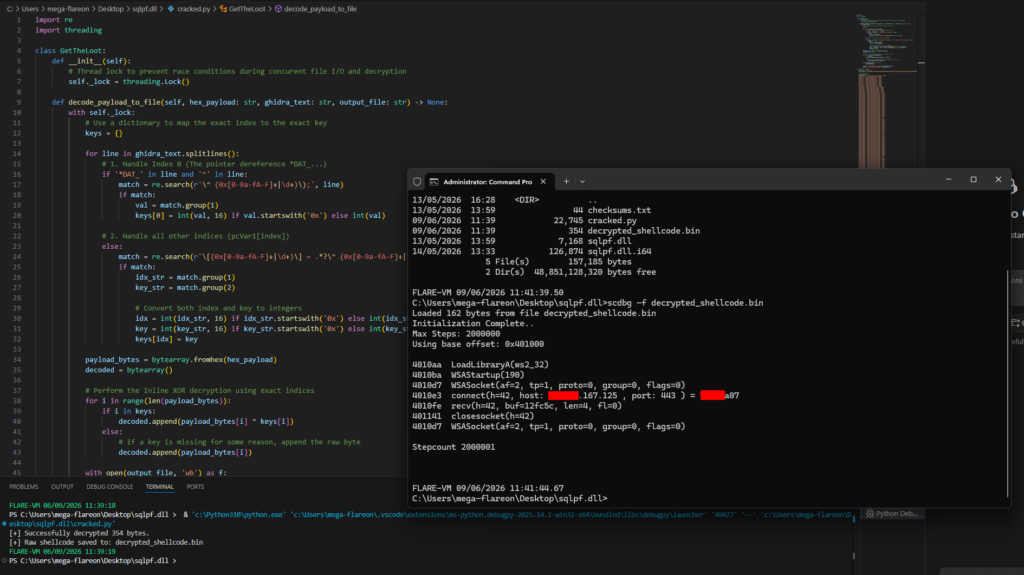1024x575 pixels.
Task: Click 'cracked.py' in the directory listing
Action: pyautogui.click(x=612, y=221)
